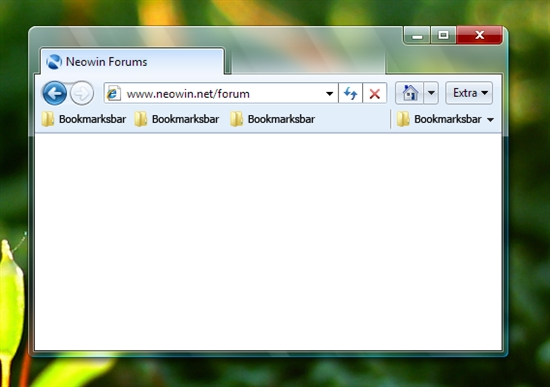550x387 pixels.
Task: Click the Internet Explorer page icon in address bar
Action: pos(113,94)
